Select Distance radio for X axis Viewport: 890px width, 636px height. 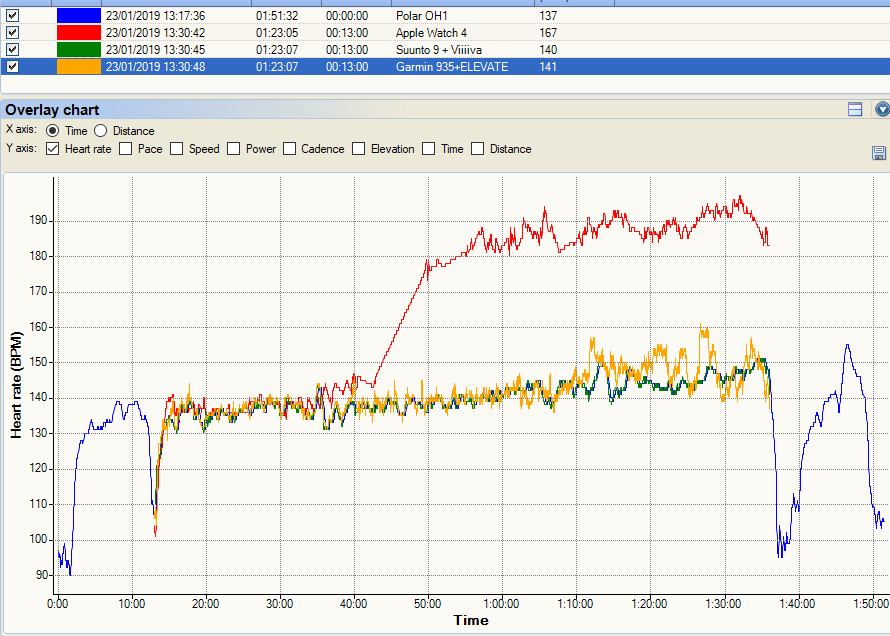(101, 131)
